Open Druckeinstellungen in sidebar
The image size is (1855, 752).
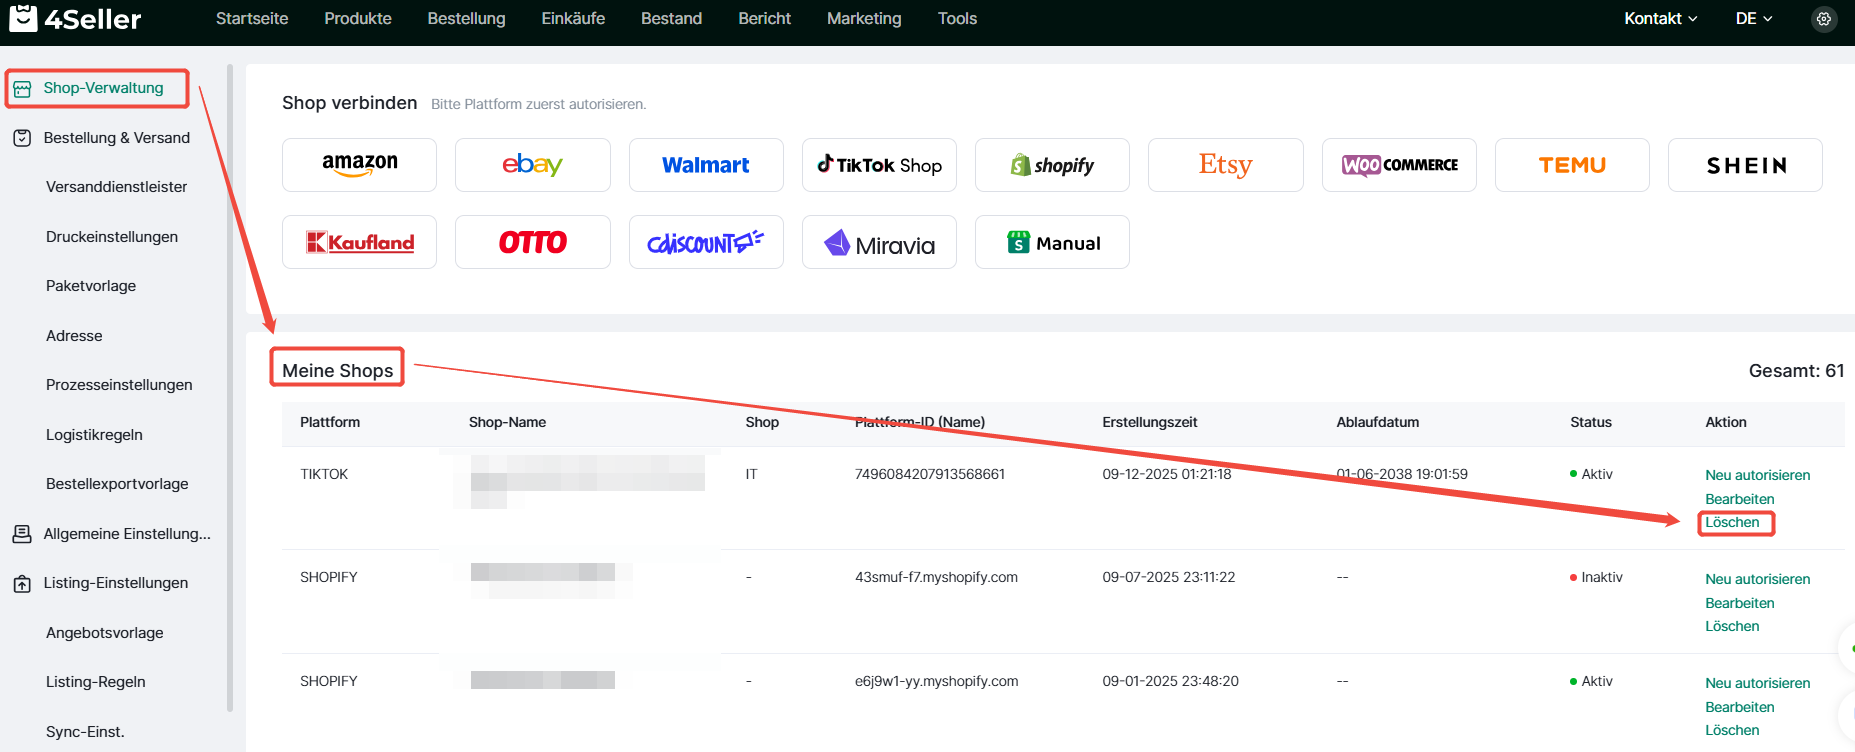pyautogui.click(x=112, y=237)
